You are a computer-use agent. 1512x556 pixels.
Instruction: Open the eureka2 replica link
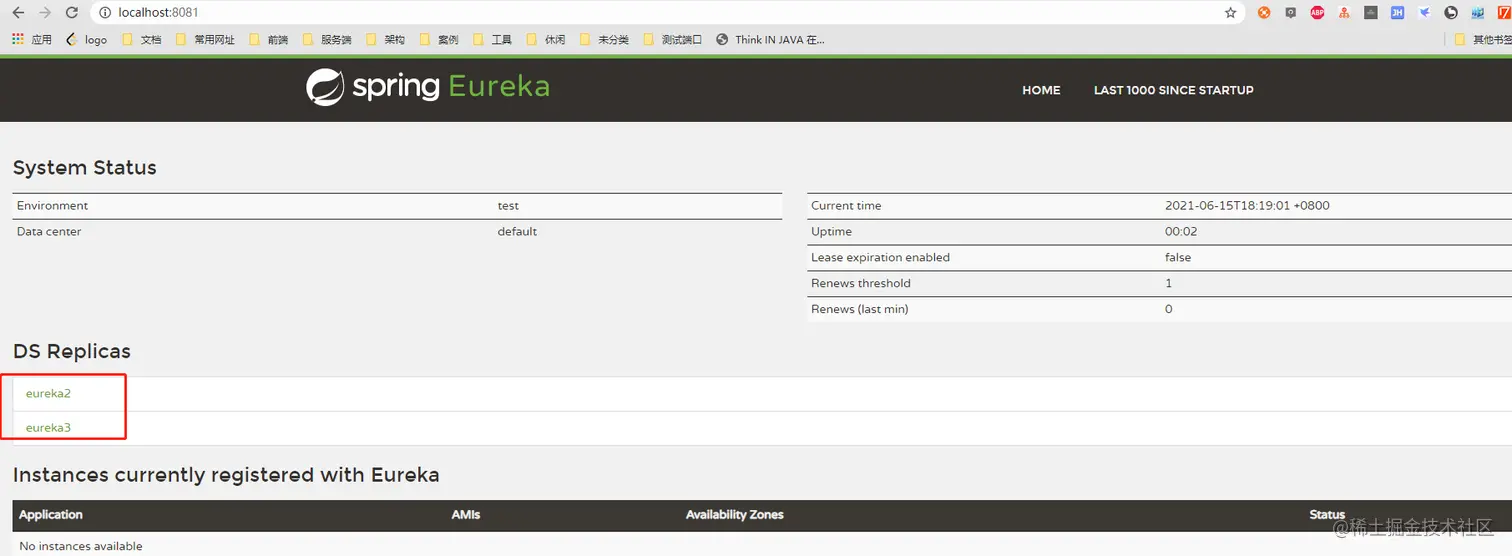point(48,394)
